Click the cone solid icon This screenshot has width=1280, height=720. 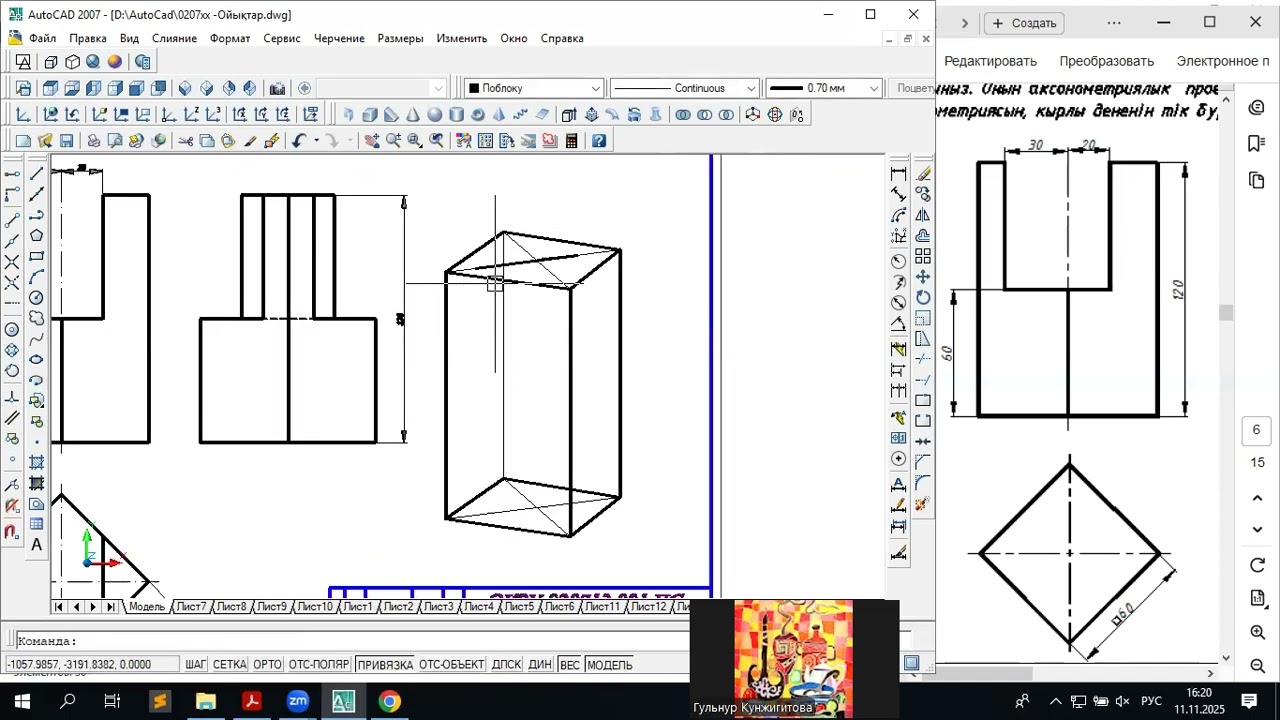(x=413, y=115)
